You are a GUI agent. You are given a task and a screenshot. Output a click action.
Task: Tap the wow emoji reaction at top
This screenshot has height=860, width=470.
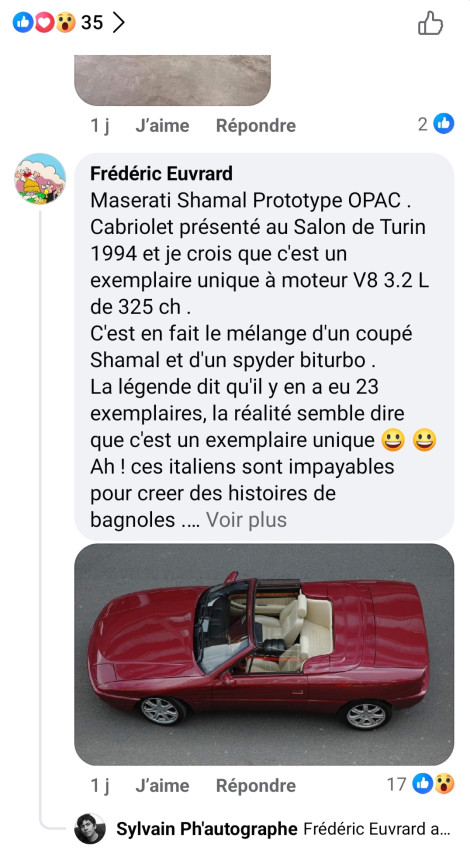tap(65, 22)
